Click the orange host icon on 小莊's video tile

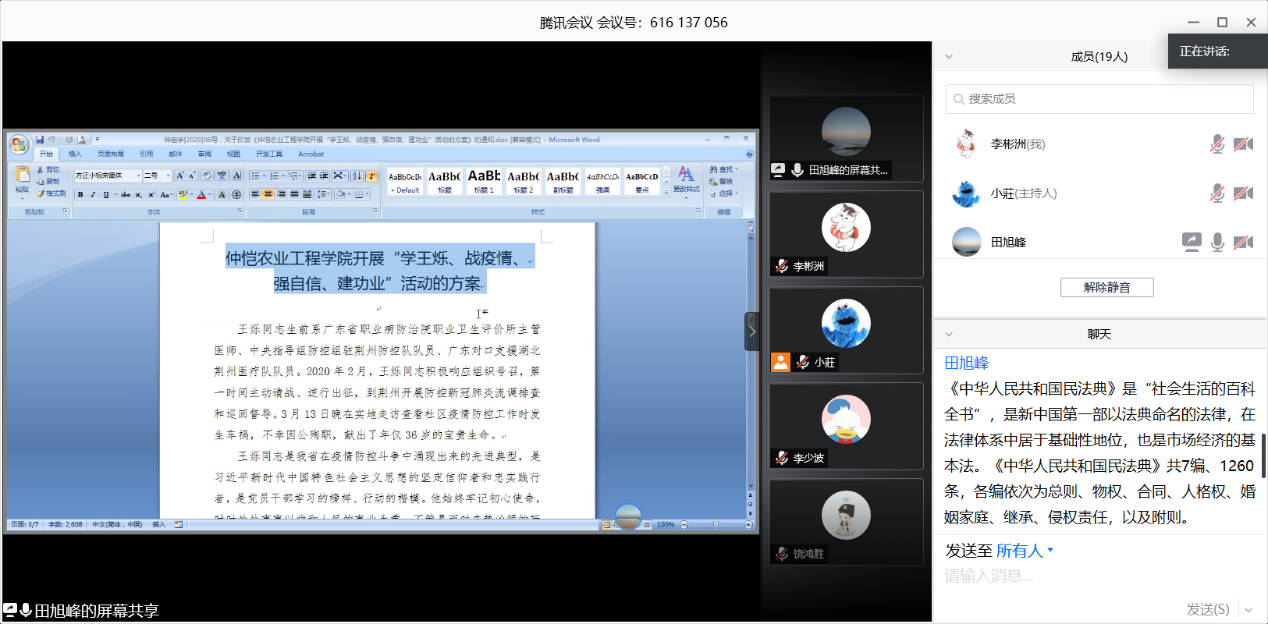(x=780, y=362)
